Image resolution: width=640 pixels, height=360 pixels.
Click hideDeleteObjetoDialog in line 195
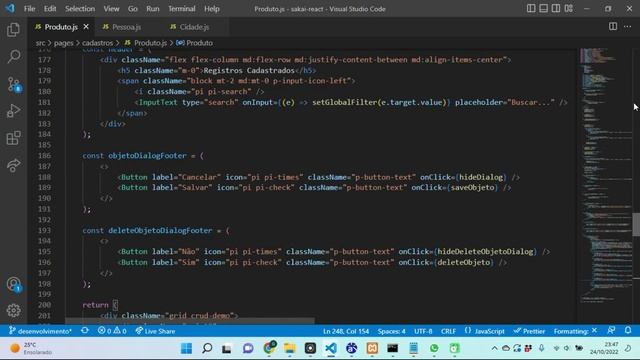(x=485, y=252)
